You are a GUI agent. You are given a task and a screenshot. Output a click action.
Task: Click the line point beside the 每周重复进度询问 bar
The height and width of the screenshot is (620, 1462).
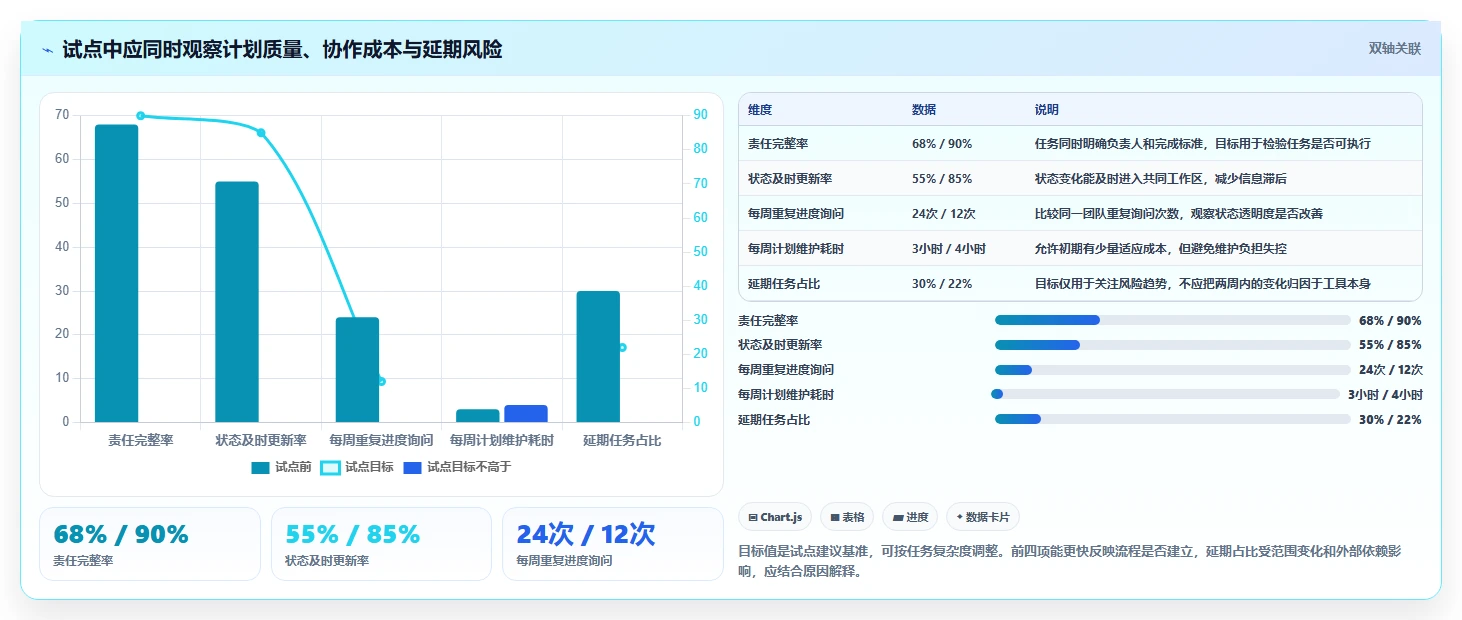point(381,381)
